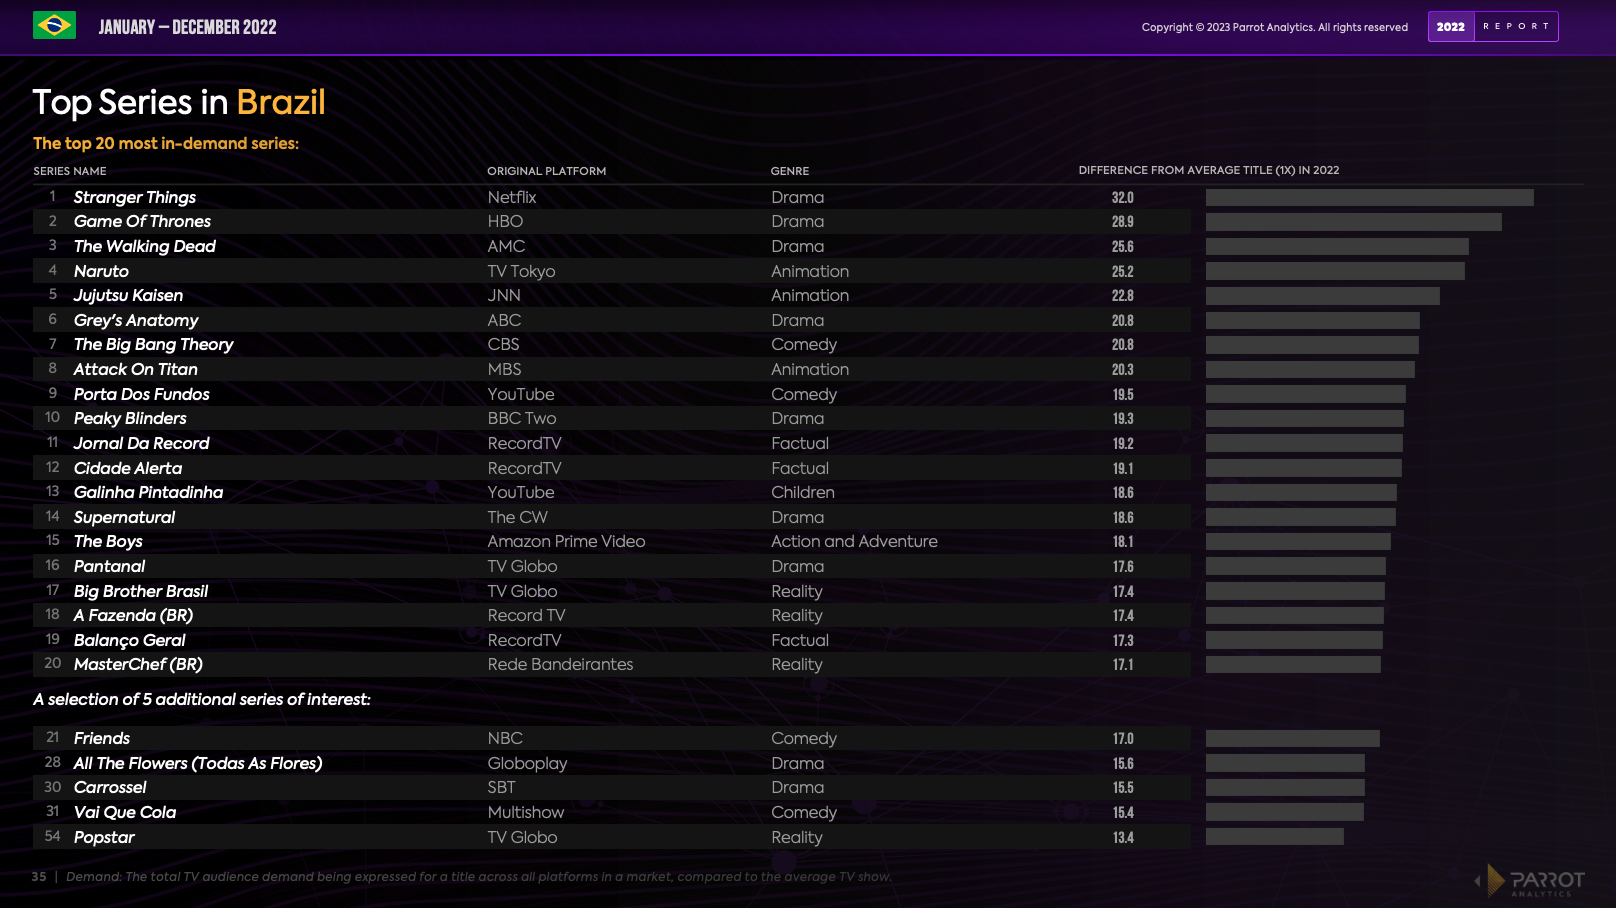
Task: Click the 'January – December 2022' header text
Action: click(187, 27)
